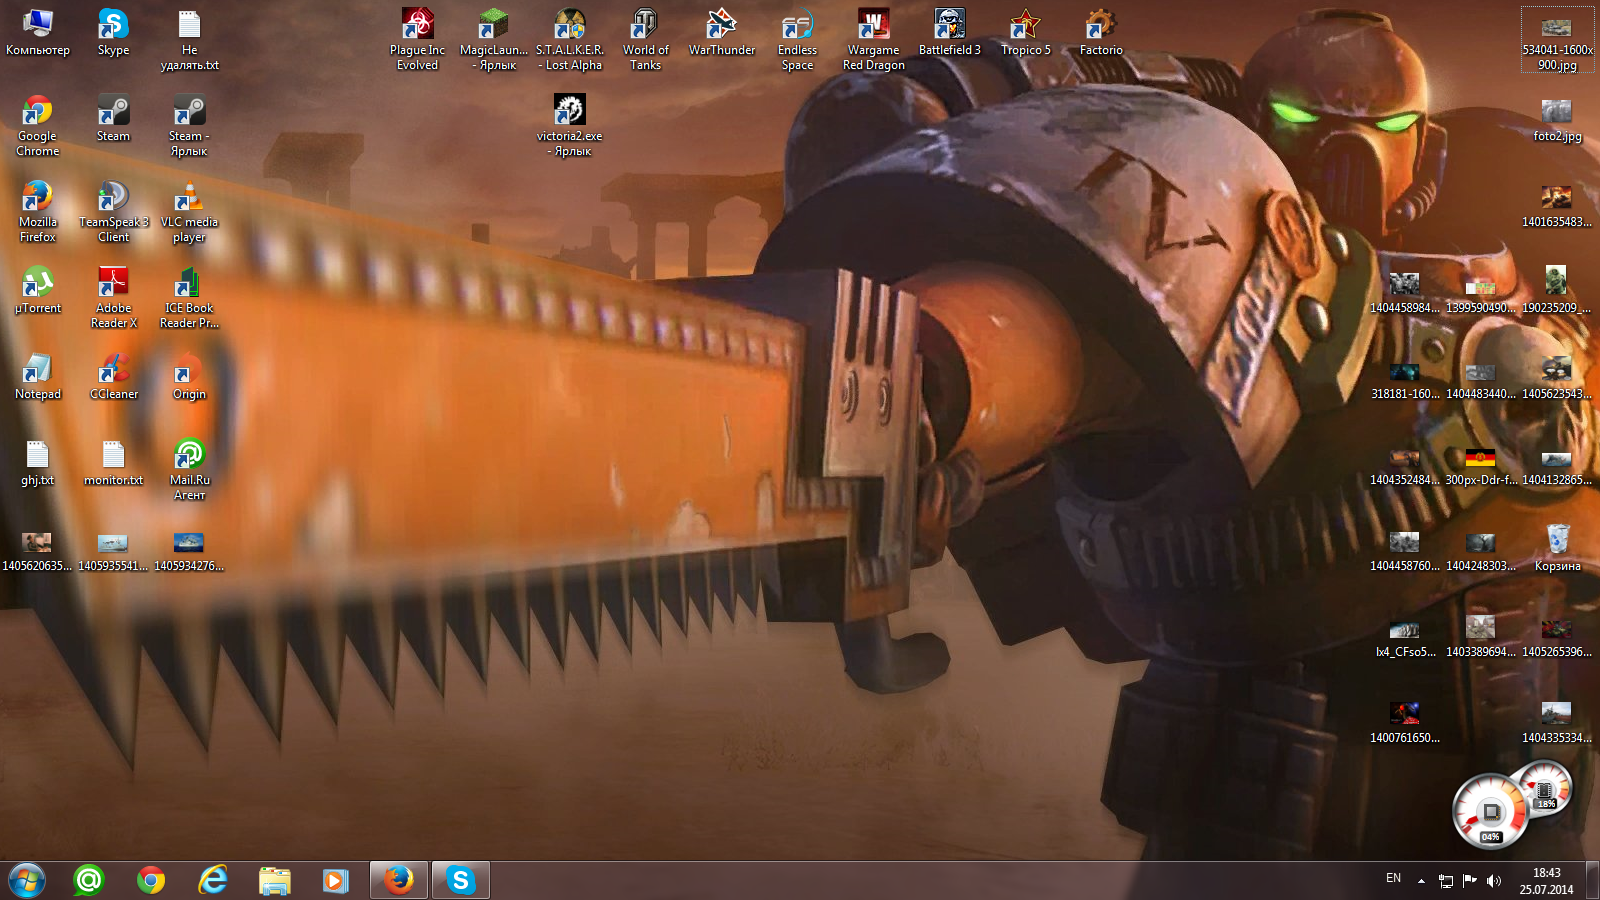The height and width of the screenshot is (900, 1600).
Task: Select the ICE Book Reader shortcut
Action: pyautogui.click(x=189, y=298)
